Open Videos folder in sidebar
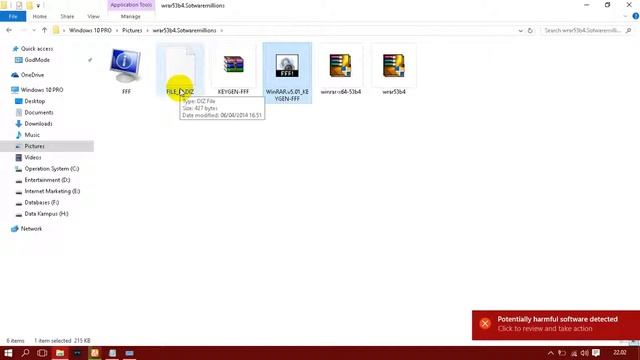 point(33,158)
